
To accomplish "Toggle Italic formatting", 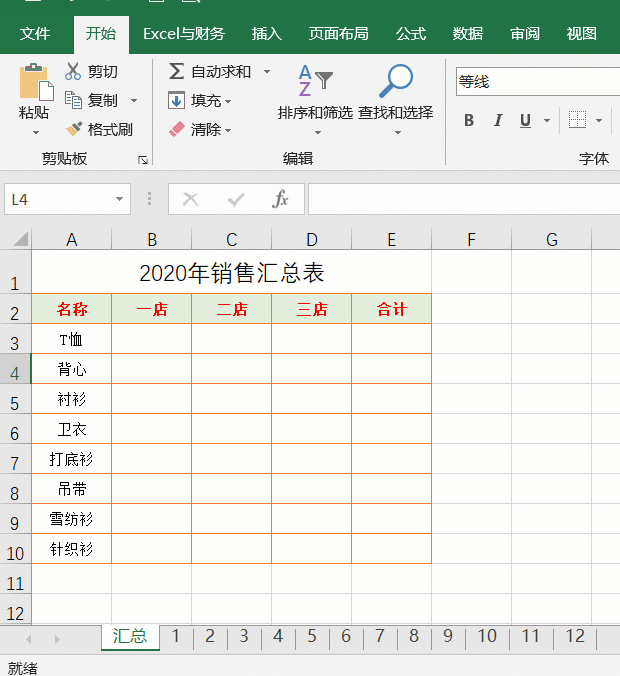I will click(x=498, y=120).
